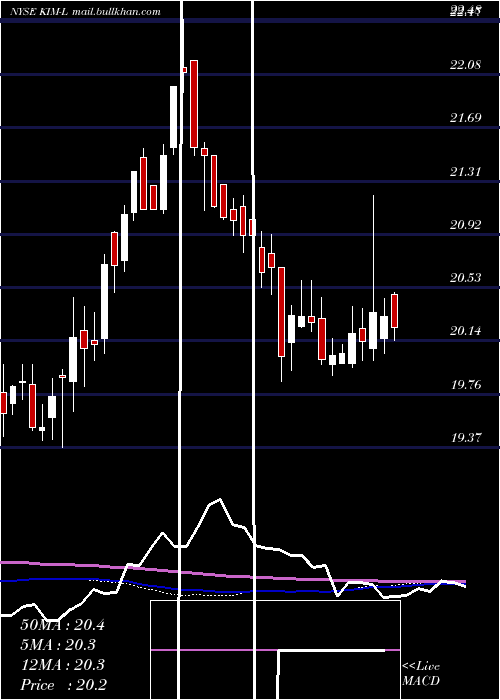Click the 19.37 price axis label
500x700 pixels.
(x=466, y=438)
